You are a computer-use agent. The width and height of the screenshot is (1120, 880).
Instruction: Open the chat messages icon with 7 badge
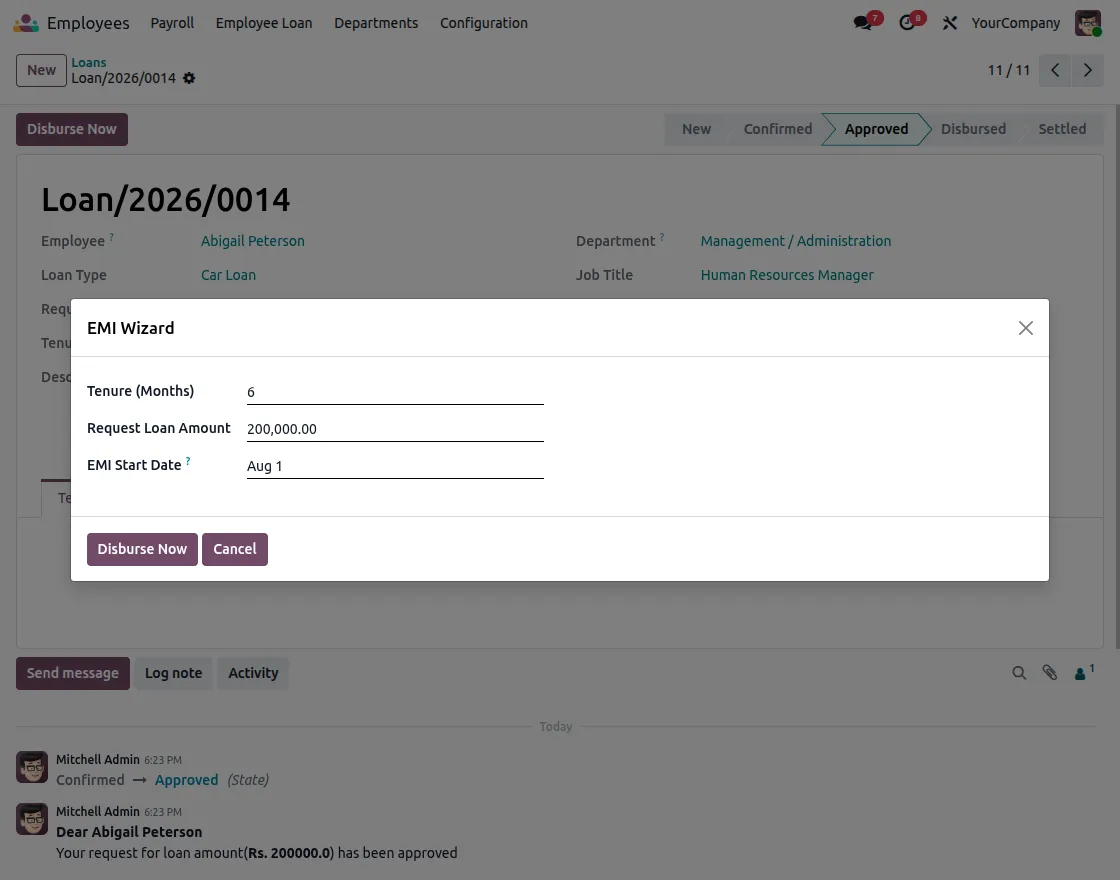[863, 23]
